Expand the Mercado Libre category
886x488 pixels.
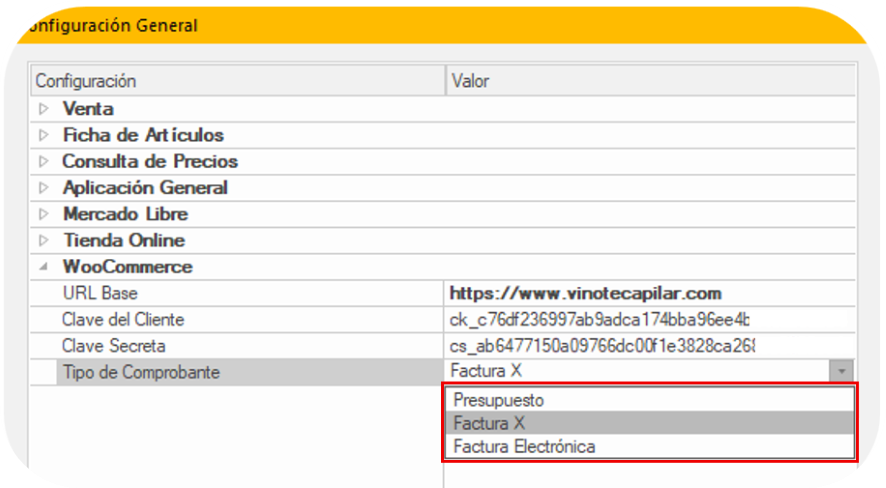click(44, 214)
